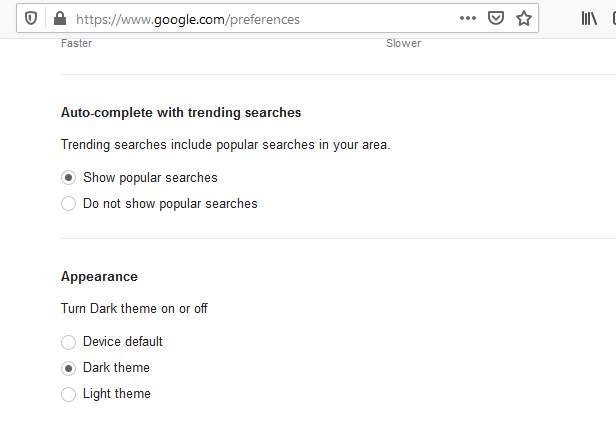Click the Trending searches description sentence
Image resolution: width=616 pixels, height=426 pixels.
226,145
